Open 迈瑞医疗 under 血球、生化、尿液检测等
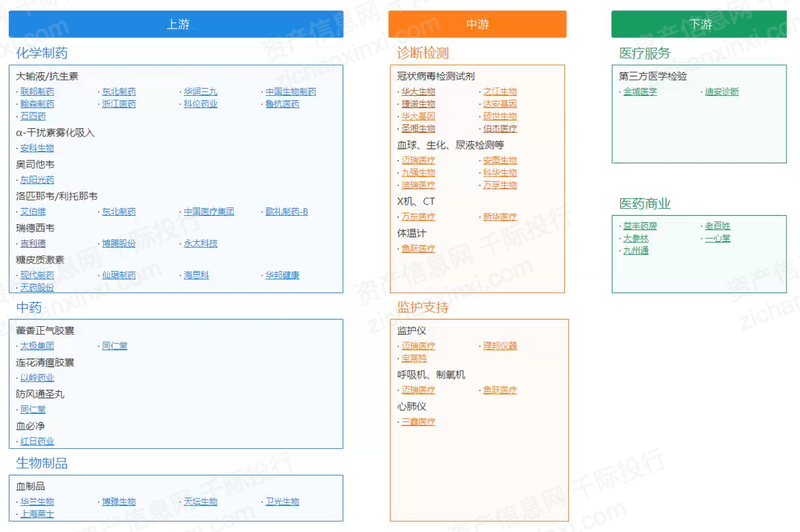This screenshot has width=800, height=532. (x=418, y=160)
